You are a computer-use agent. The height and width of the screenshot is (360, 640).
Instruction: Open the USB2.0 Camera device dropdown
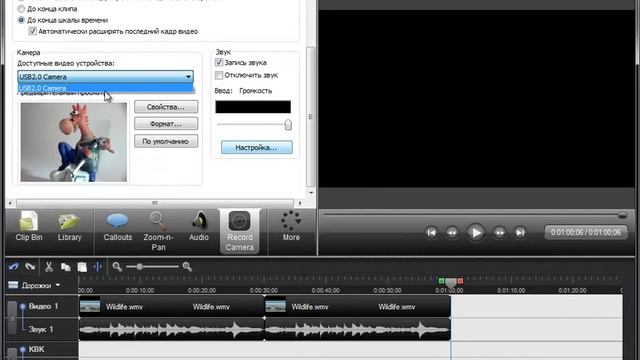point(105,77)
